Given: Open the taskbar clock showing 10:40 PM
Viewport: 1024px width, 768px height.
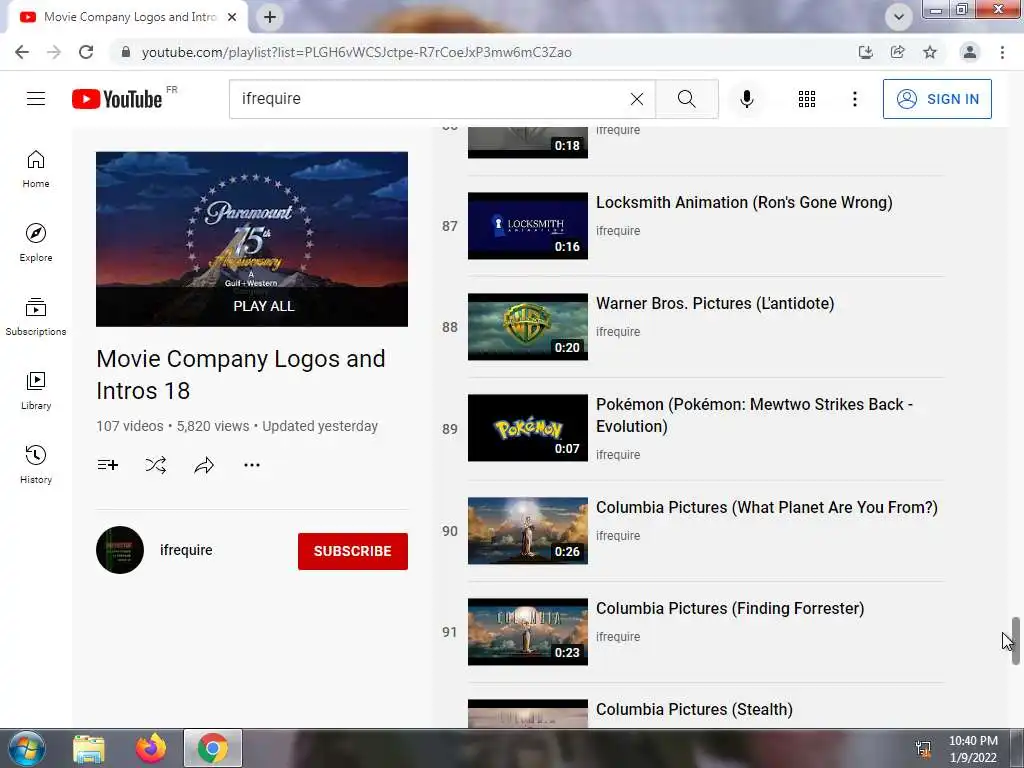Looking at the screenshot, I should [x=973, y=749].
